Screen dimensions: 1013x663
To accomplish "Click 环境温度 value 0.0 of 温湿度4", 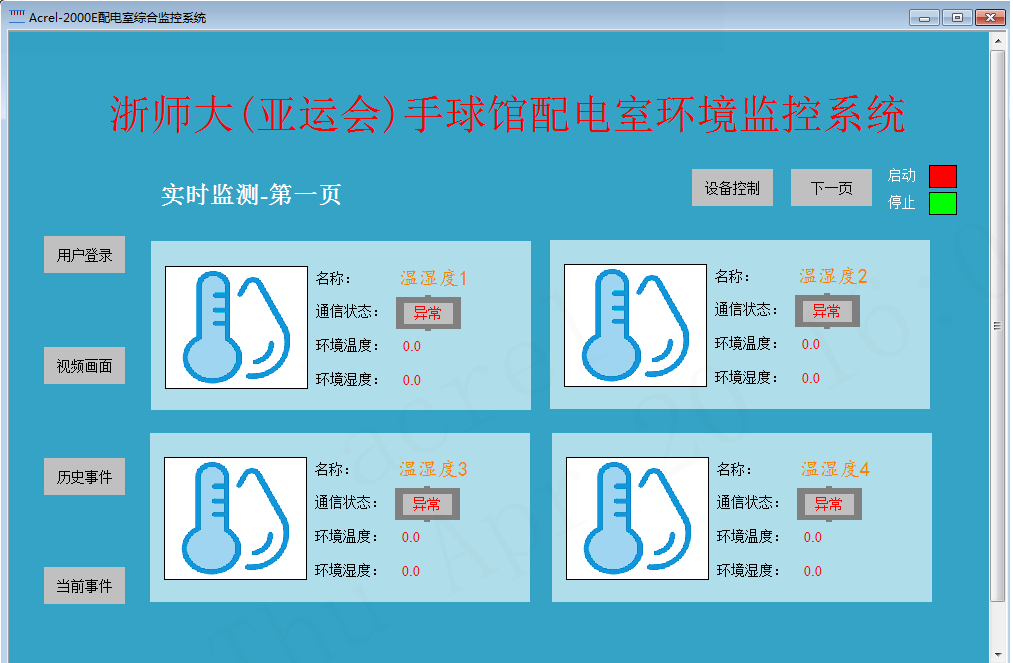I will pyautogui.click(x=813, y=538).
